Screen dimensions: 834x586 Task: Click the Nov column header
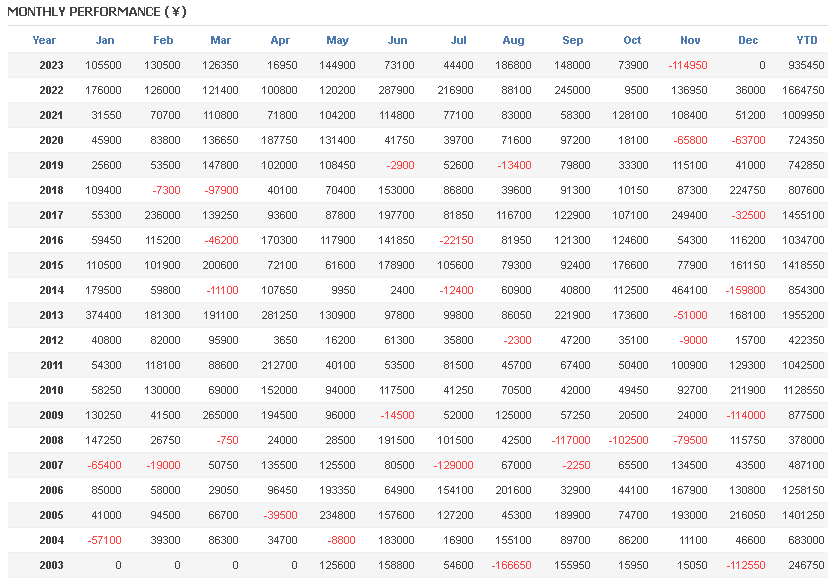coord(690,40)
